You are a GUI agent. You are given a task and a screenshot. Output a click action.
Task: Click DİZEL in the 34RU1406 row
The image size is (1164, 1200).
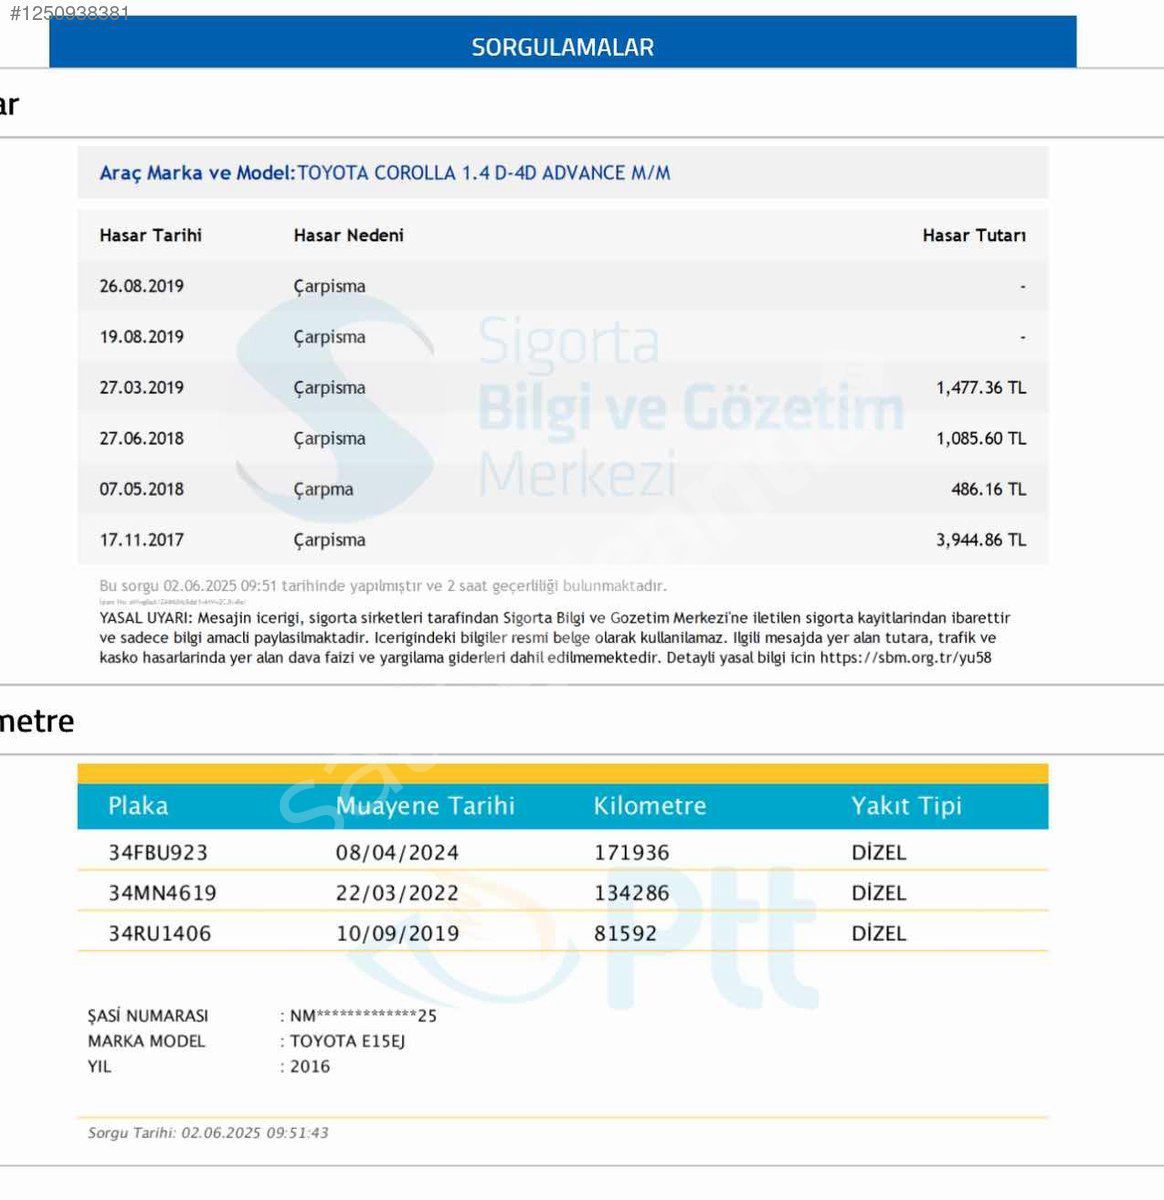pyautogui.click(x=879, y=934)
